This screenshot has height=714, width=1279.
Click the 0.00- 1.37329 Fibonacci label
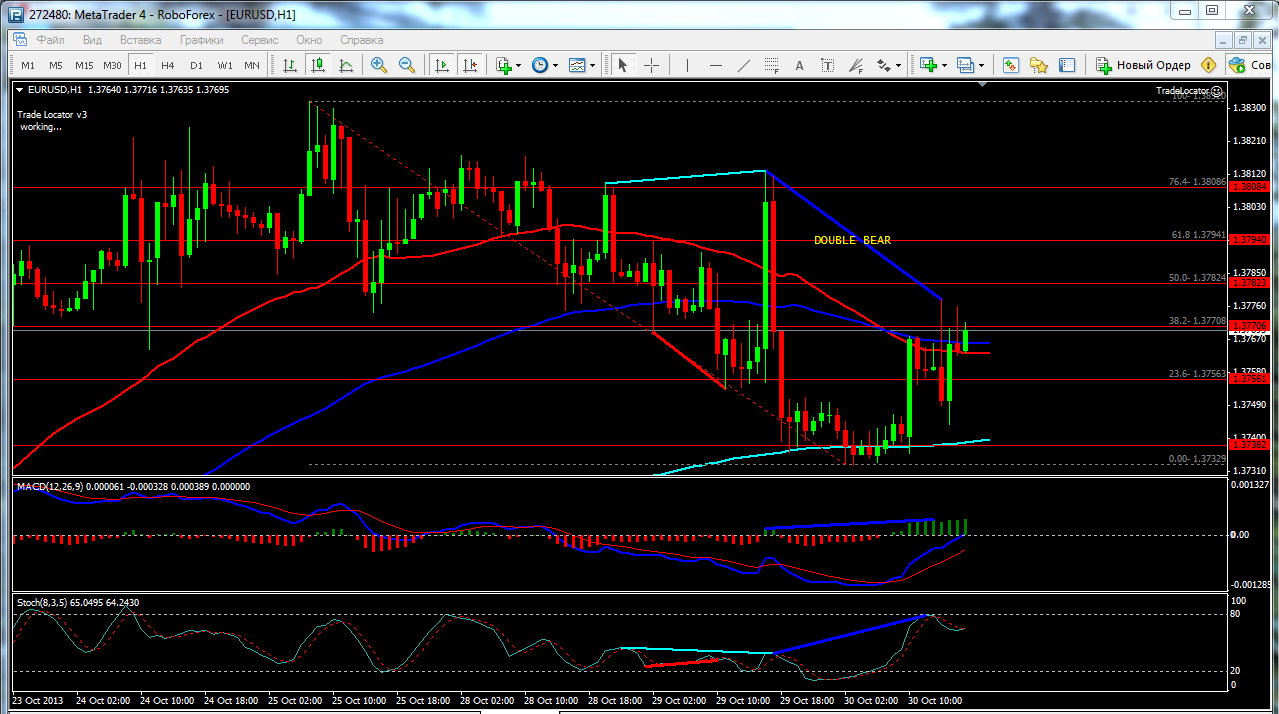pos(1197,459)
